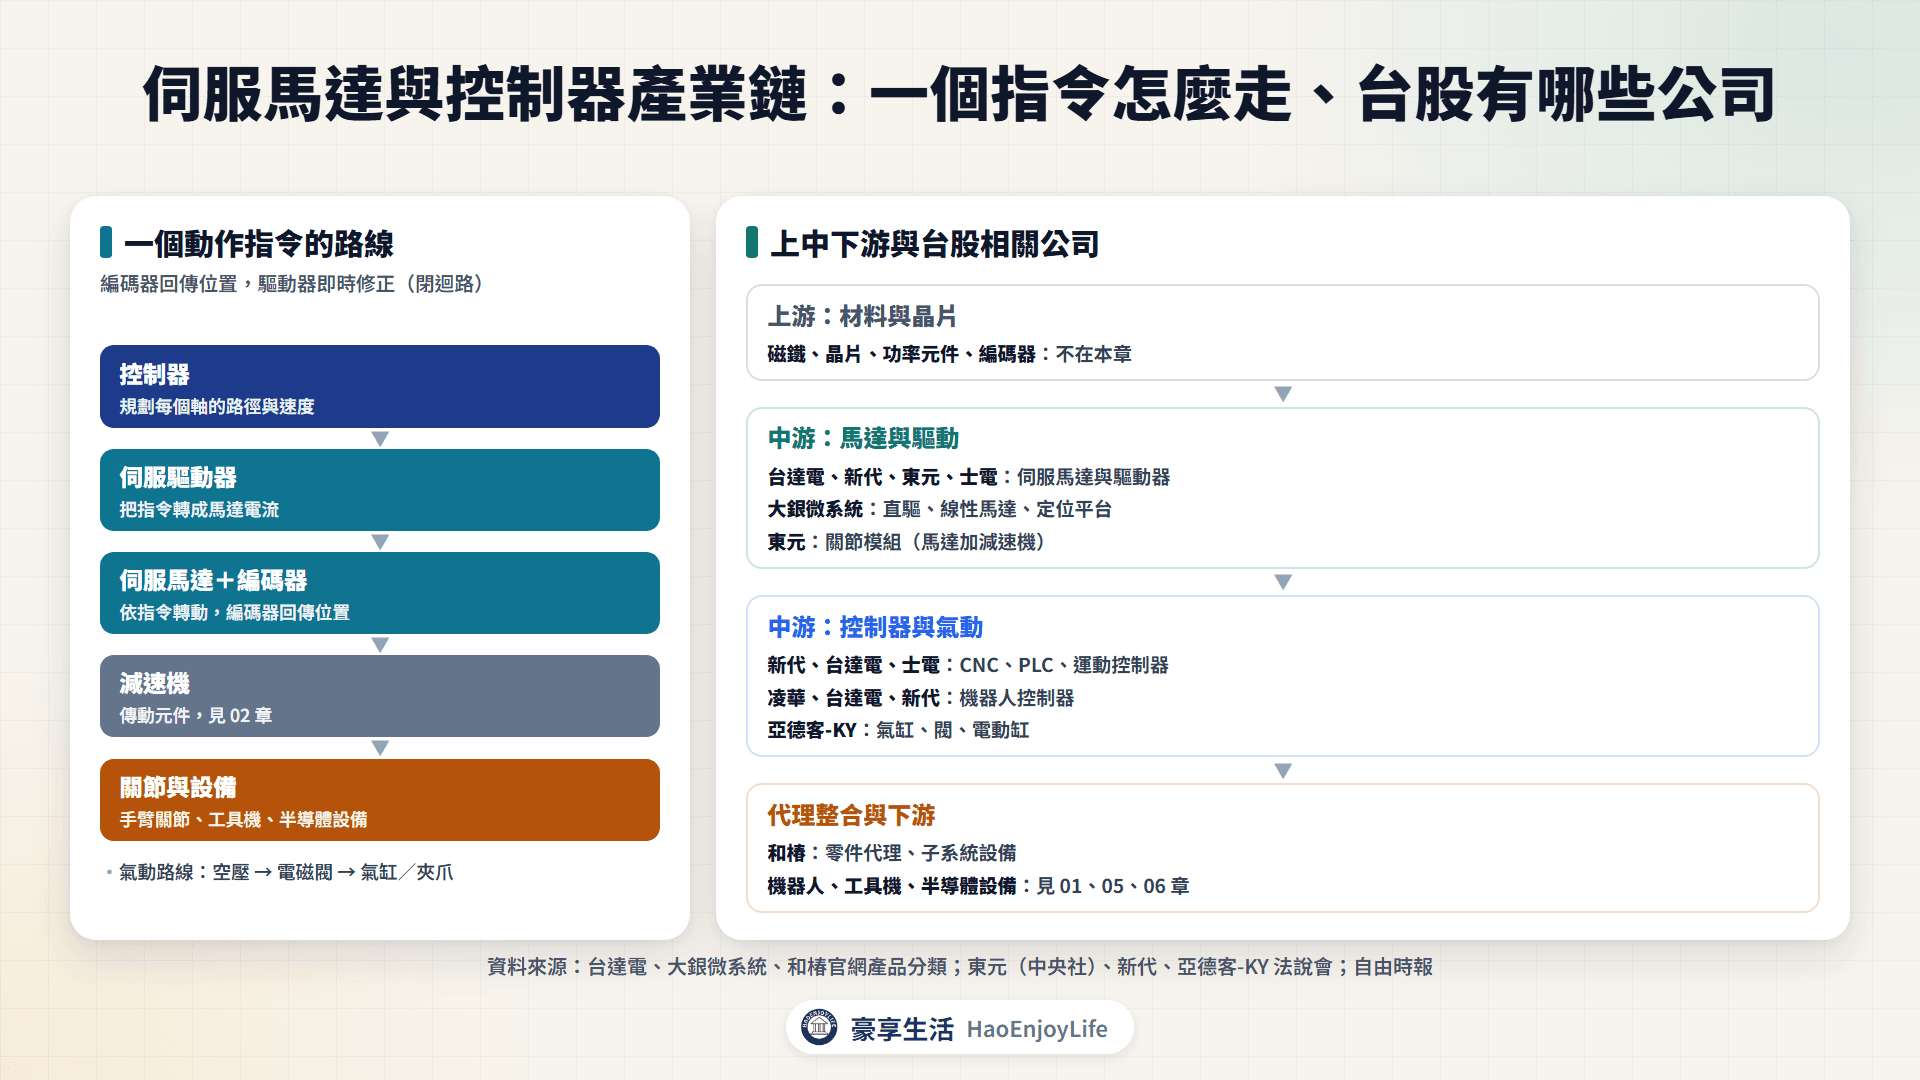Click the line 大銀微系統：直驅、線性馬達、定位平台
1920x1080 pixels.
pyautogui.click(x=939, y=509)
